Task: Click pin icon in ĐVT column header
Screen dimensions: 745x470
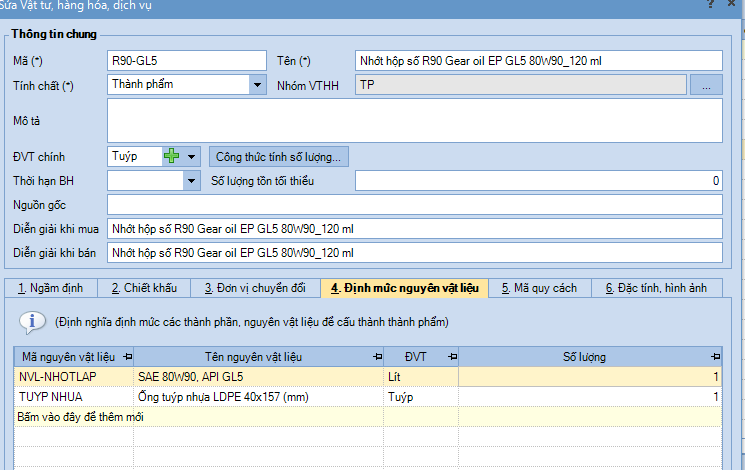Action: click(x=451, y=357)
